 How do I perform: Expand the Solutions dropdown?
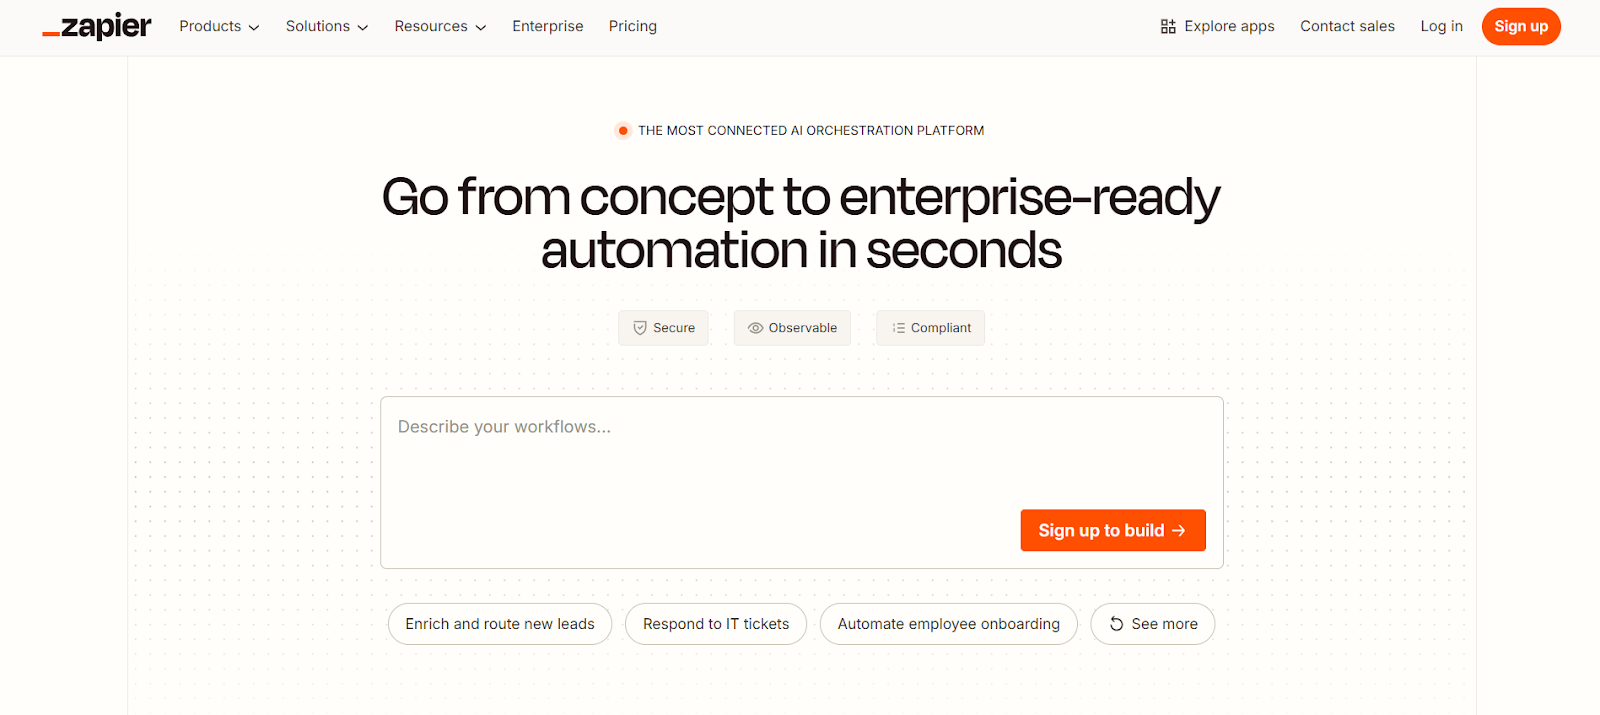click(x=326, y=26)
